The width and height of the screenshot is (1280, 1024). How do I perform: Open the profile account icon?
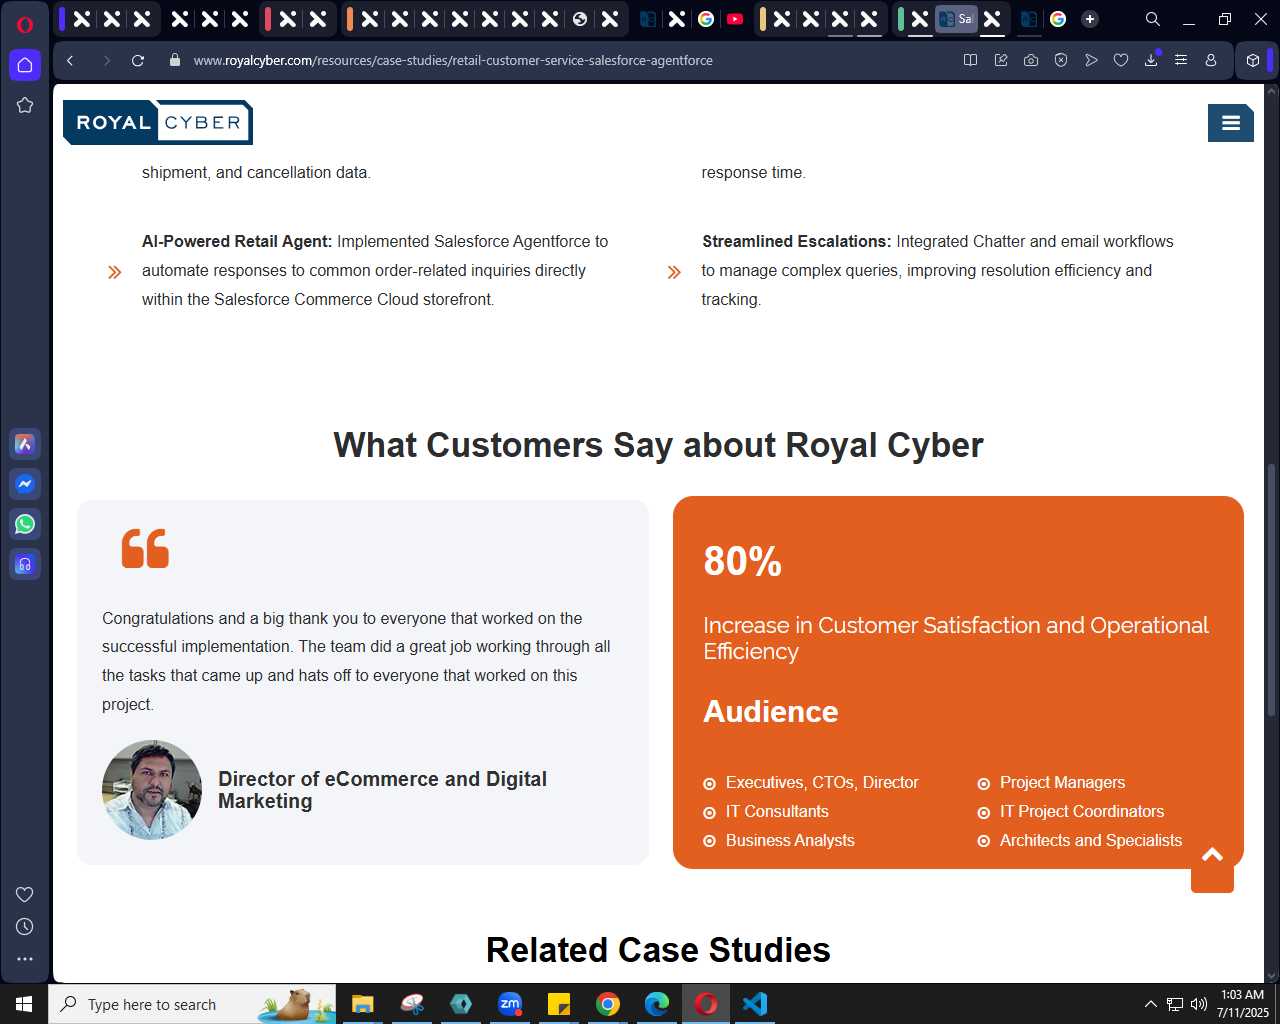(1211, 60)
